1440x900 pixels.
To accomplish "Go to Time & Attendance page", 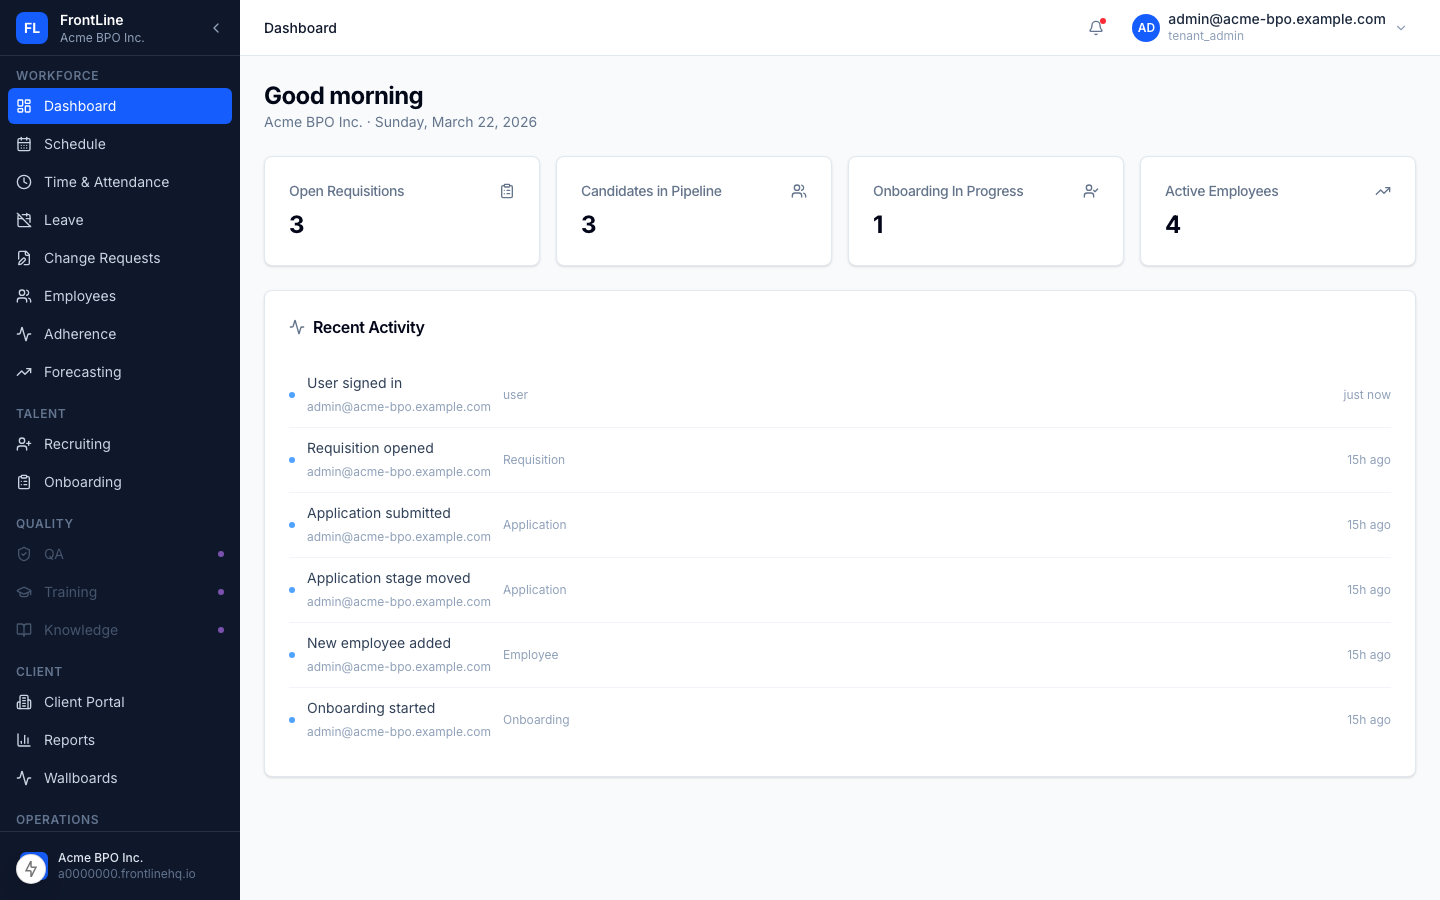I will 106,182.
